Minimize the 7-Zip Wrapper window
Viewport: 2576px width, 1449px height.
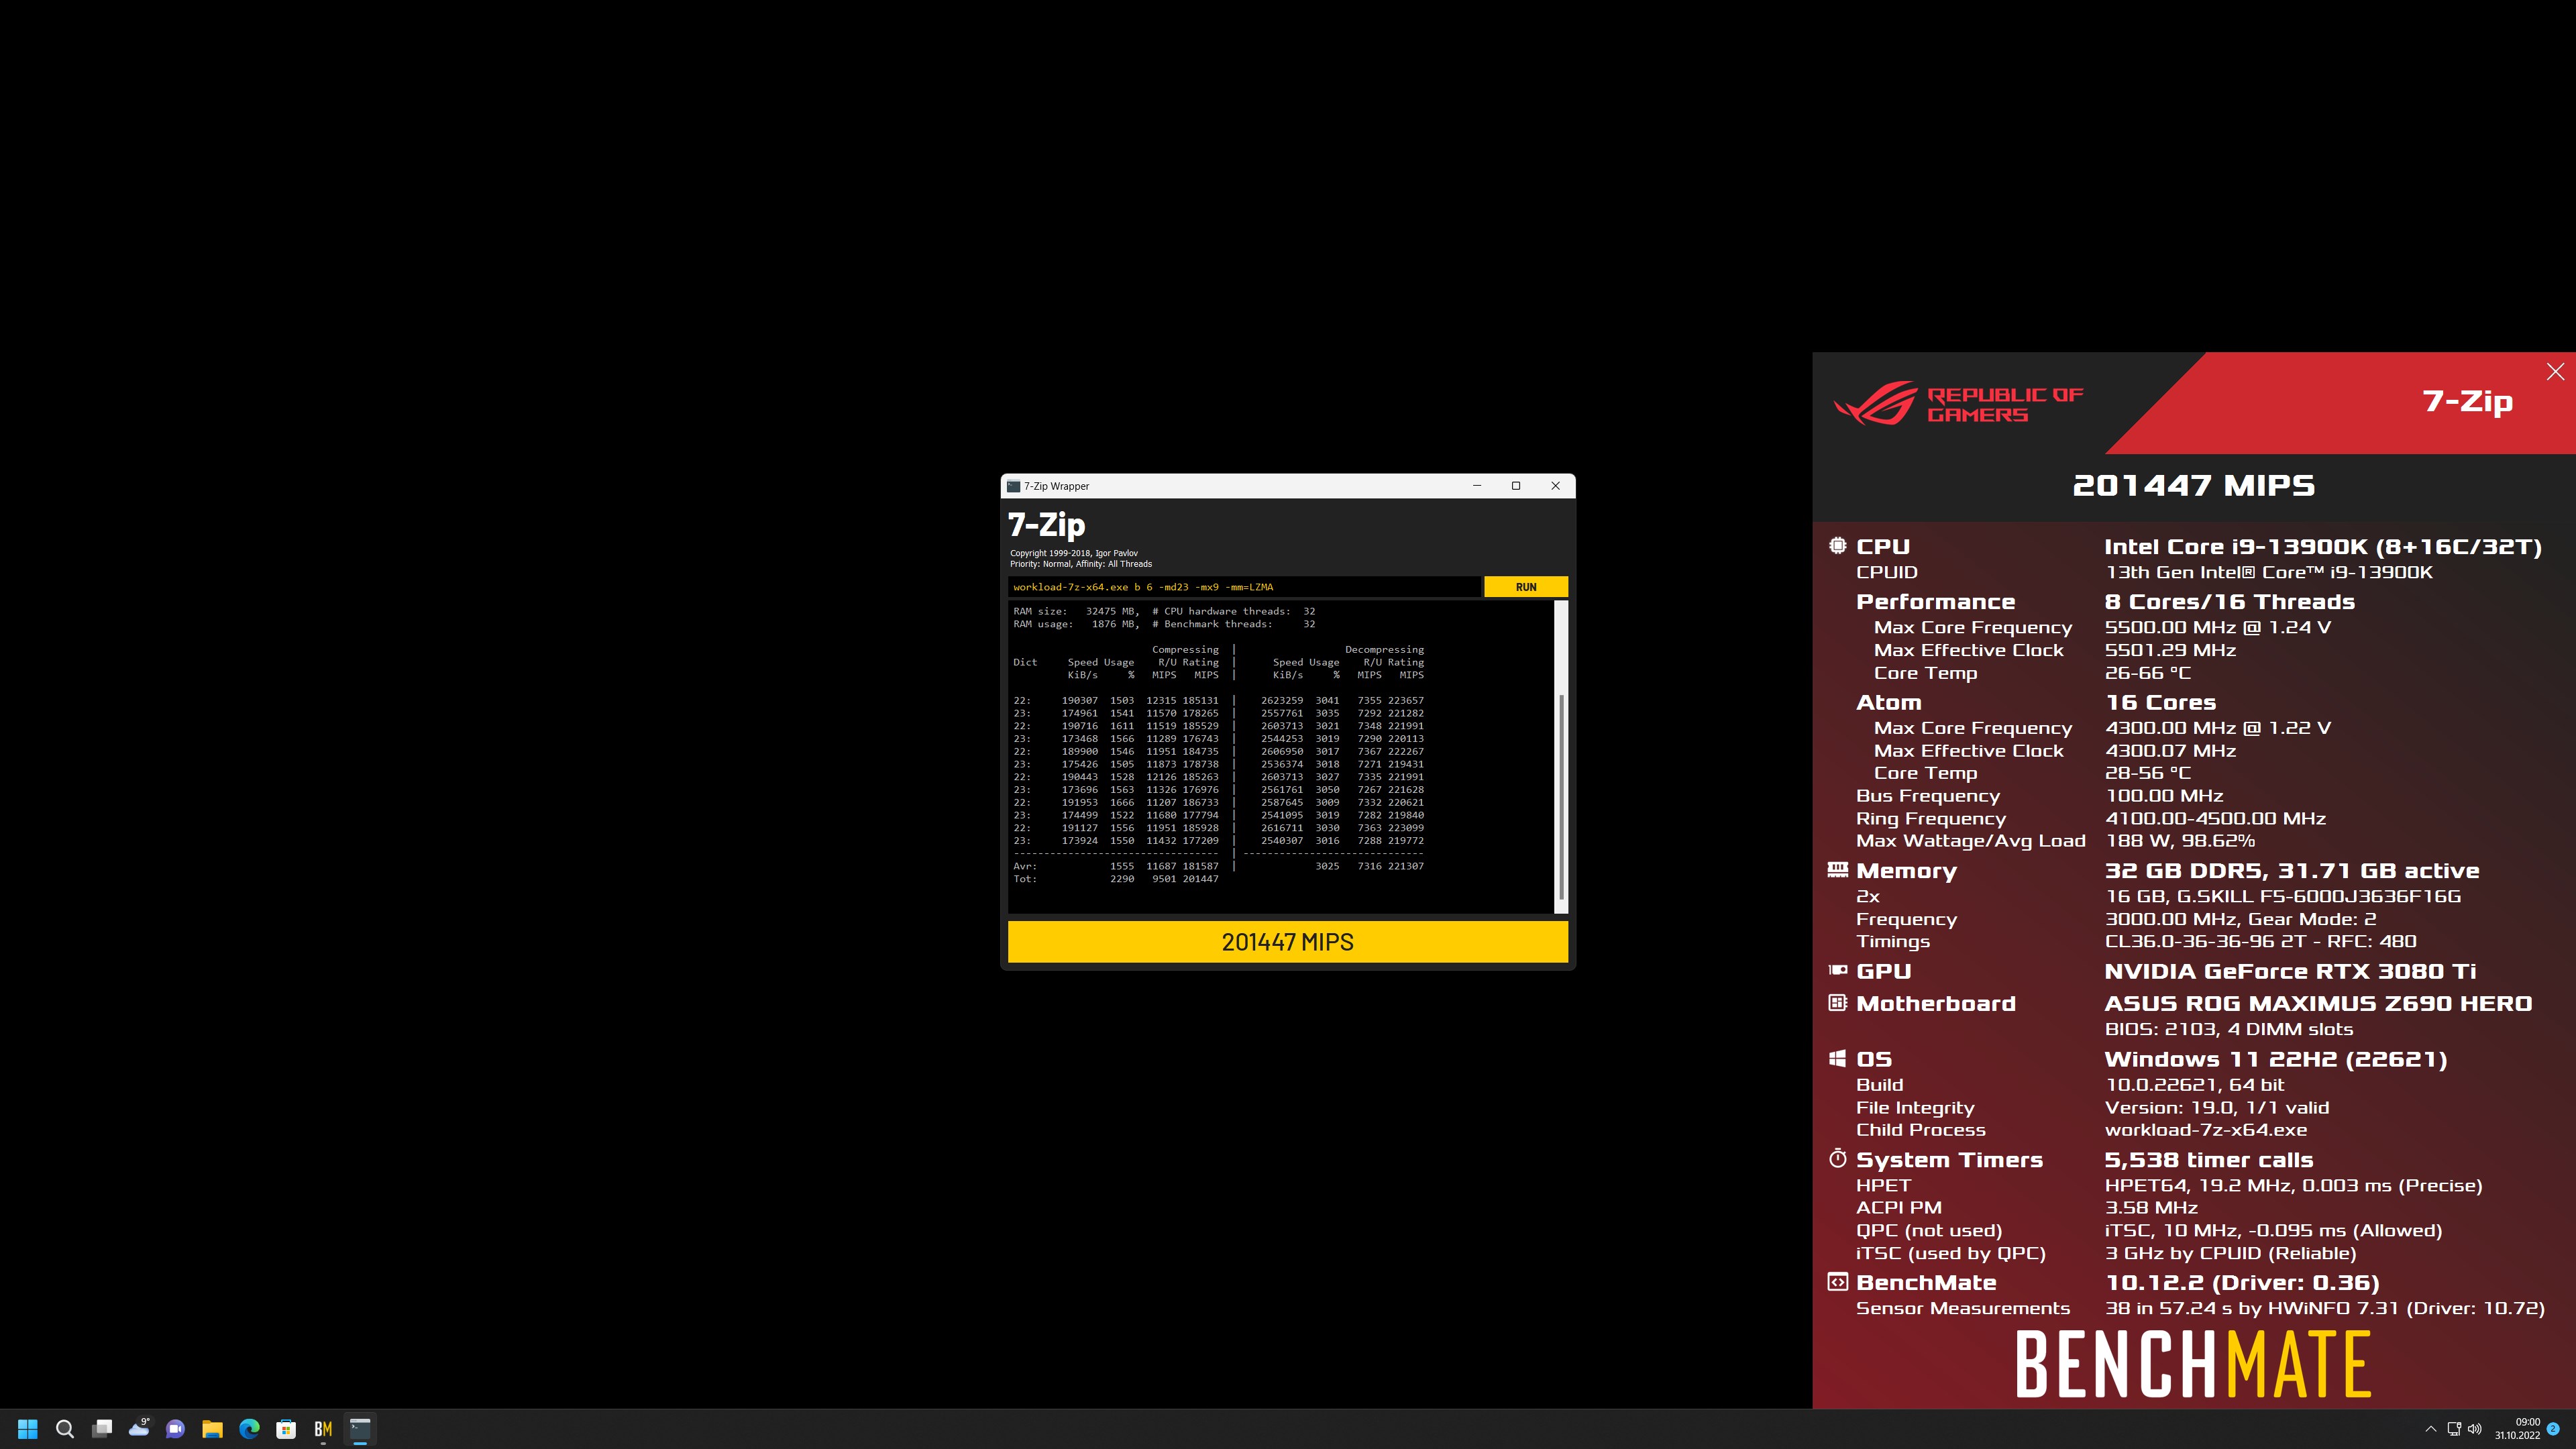(x=1476, y=486)
